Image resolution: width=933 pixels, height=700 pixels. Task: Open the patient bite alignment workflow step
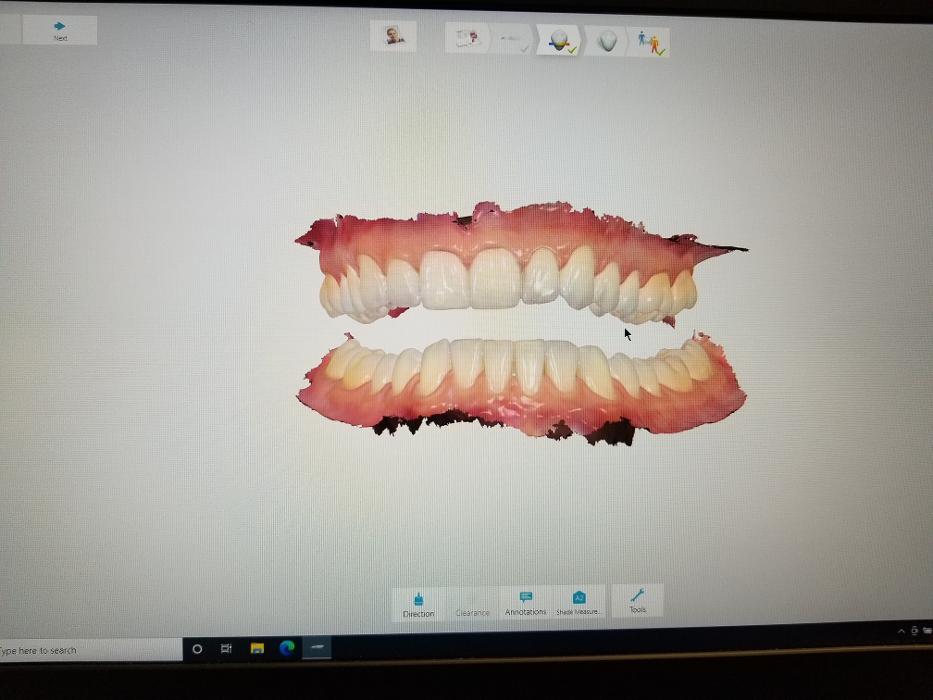[x=648, y=40]
